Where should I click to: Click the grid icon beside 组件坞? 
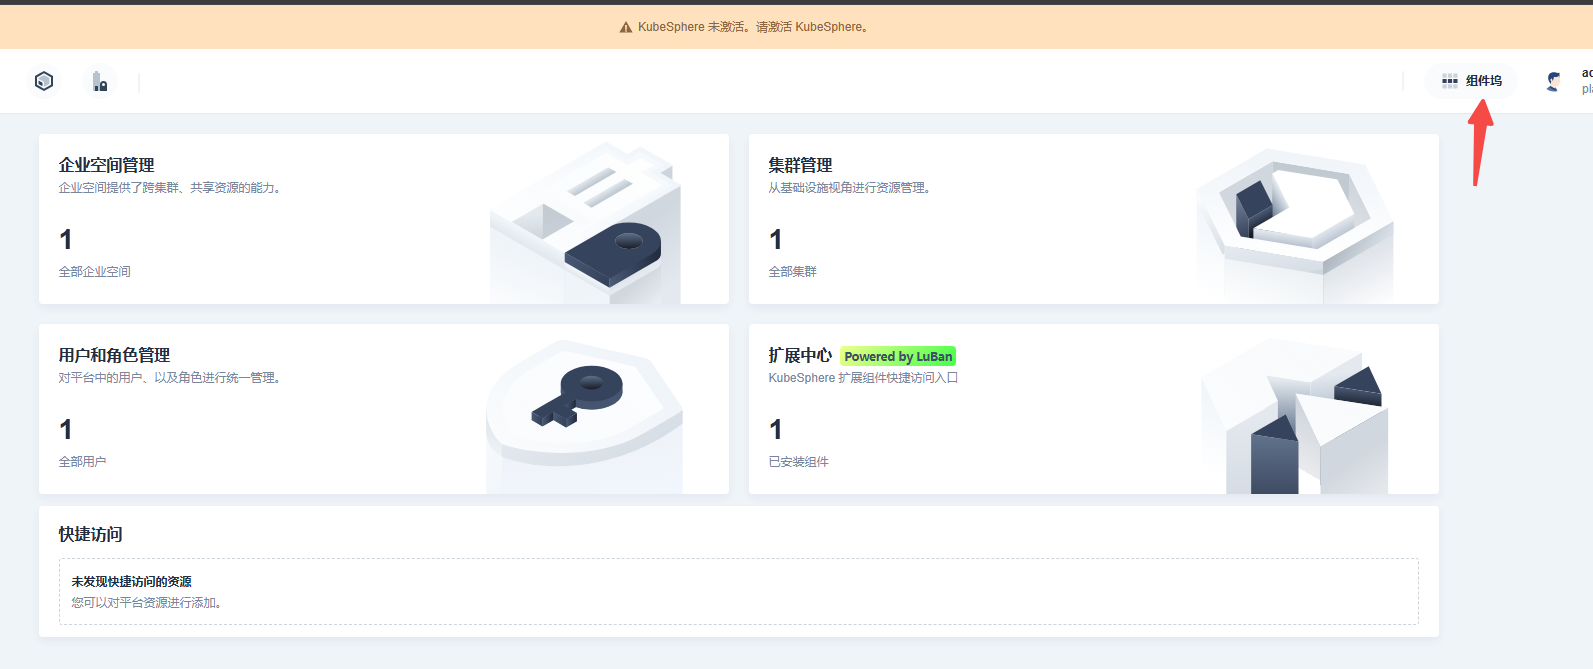(x=1449, y=81)
